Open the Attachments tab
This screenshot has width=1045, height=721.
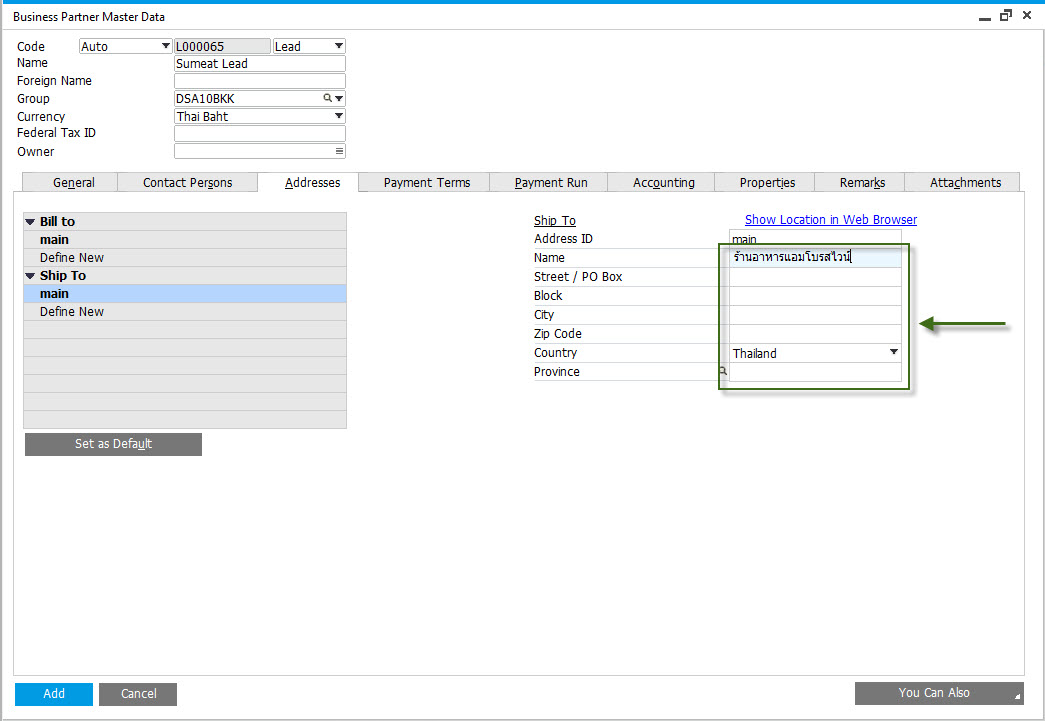click(963, 182)
